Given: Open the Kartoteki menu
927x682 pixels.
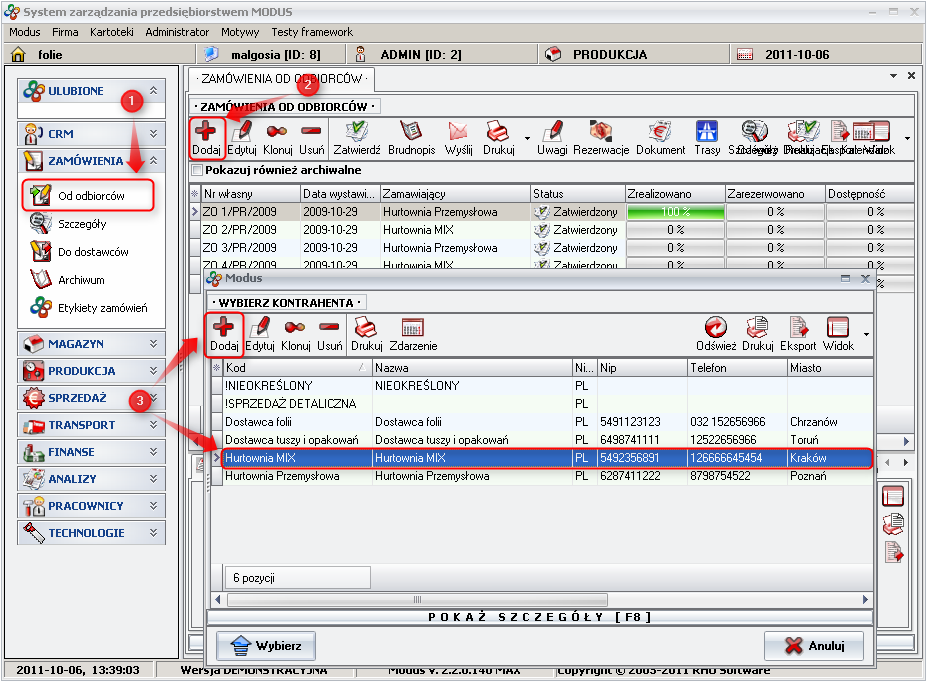Looking at the screenshot, I should (111, 32).
